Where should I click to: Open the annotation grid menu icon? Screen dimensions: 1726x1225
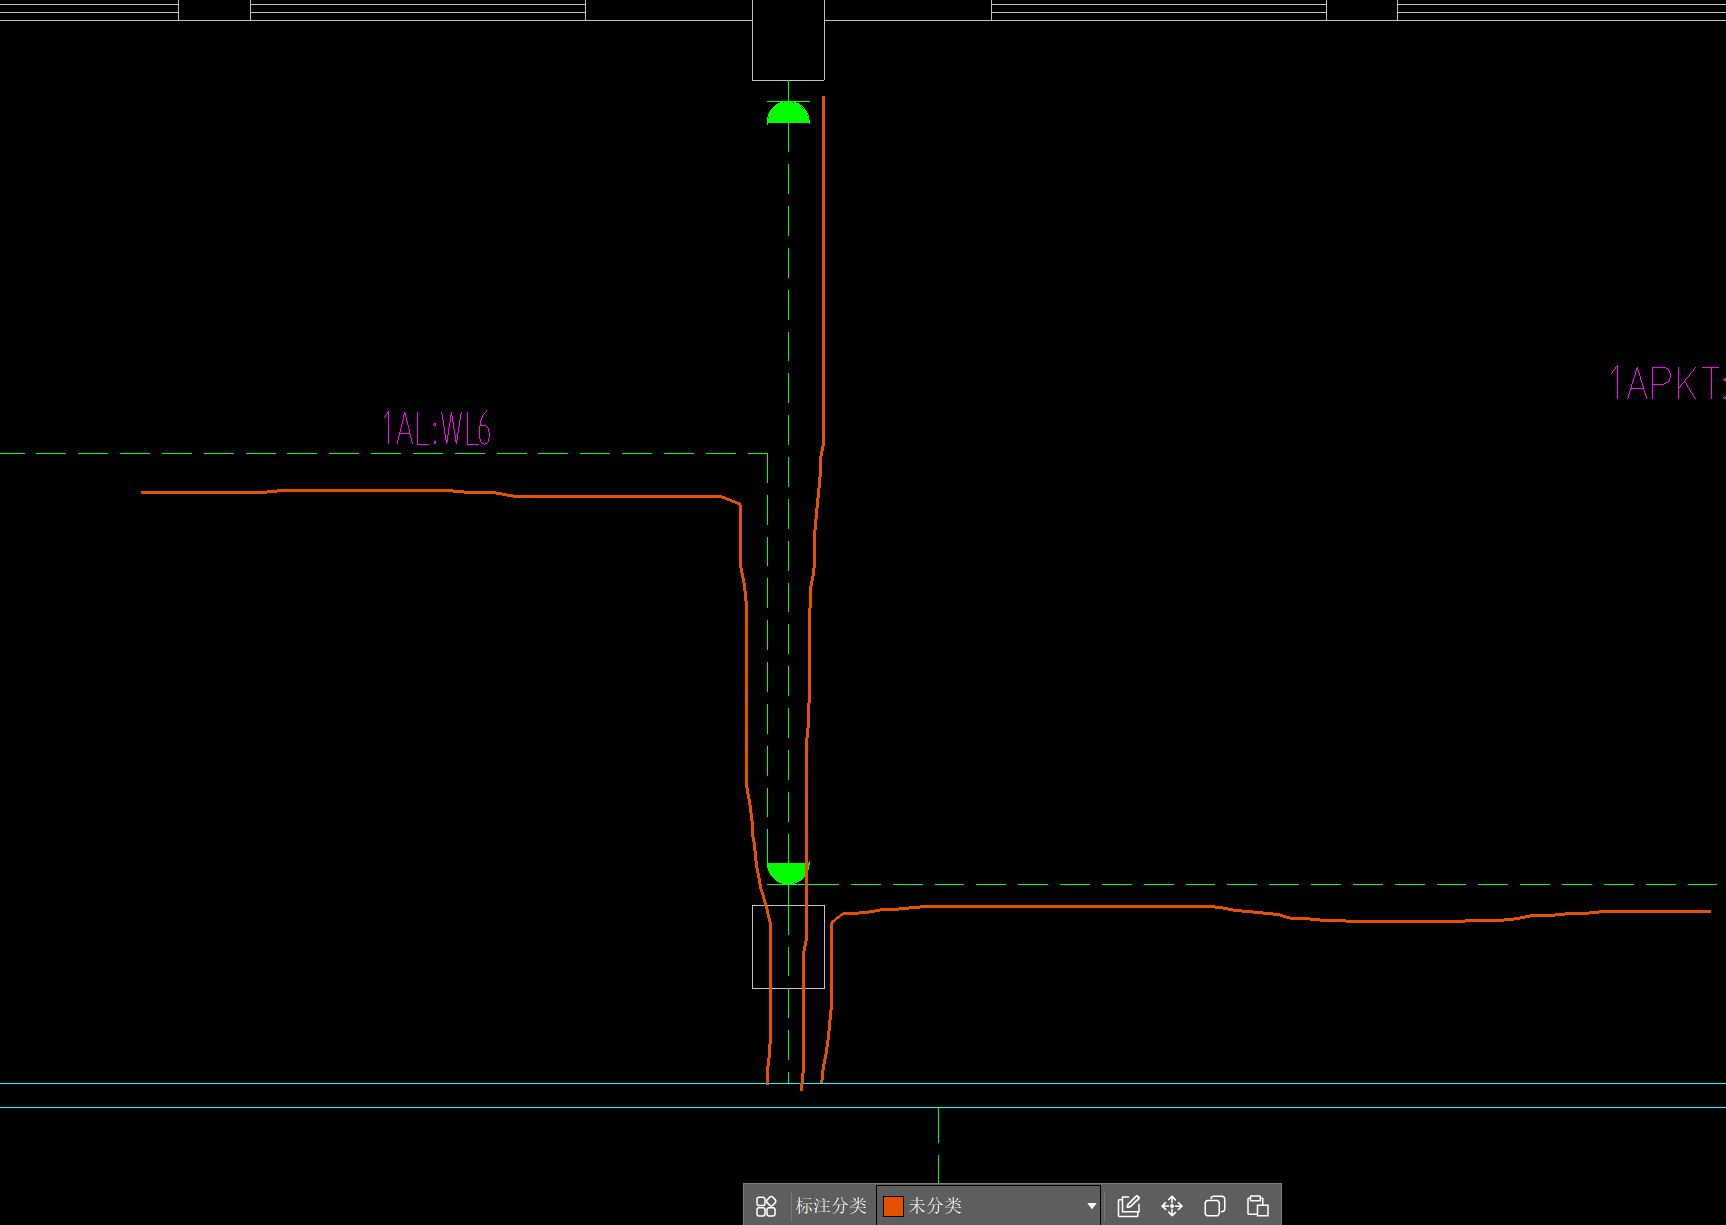pos(766,1206)
